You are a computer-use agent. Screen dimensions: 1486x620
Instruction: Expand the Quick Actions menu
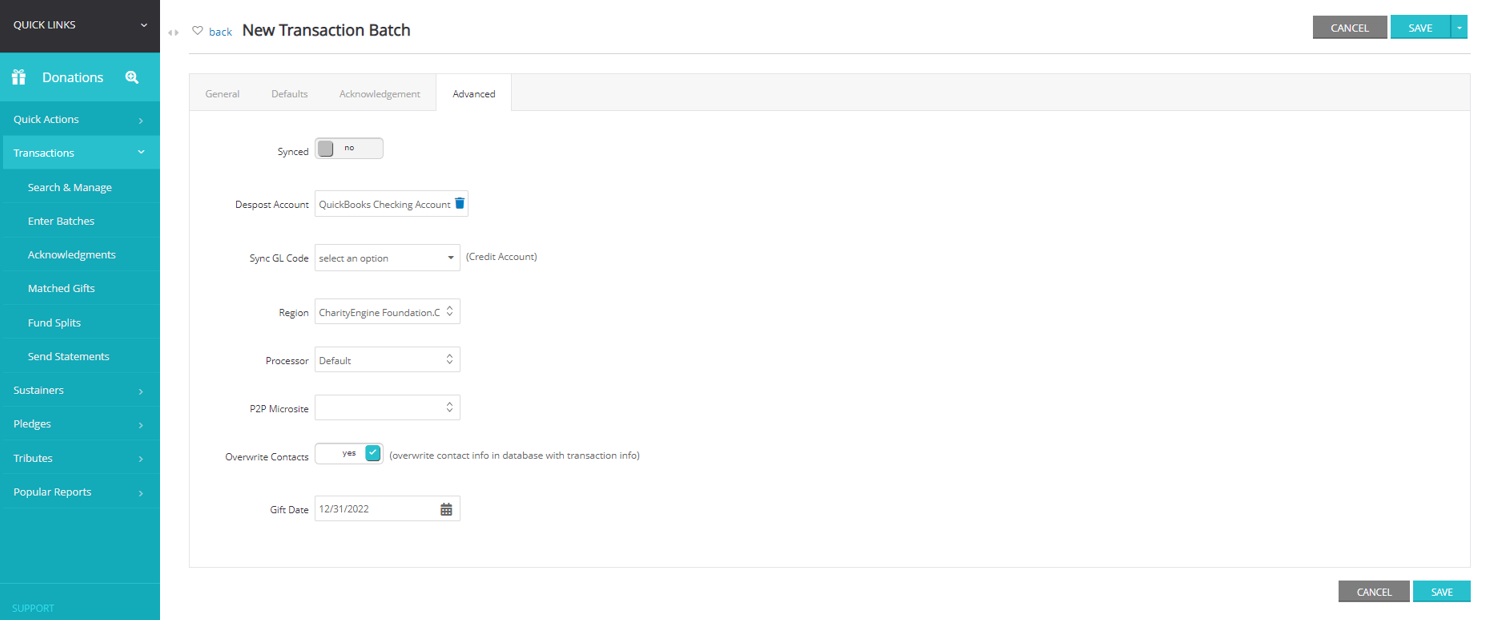(80, 119)
